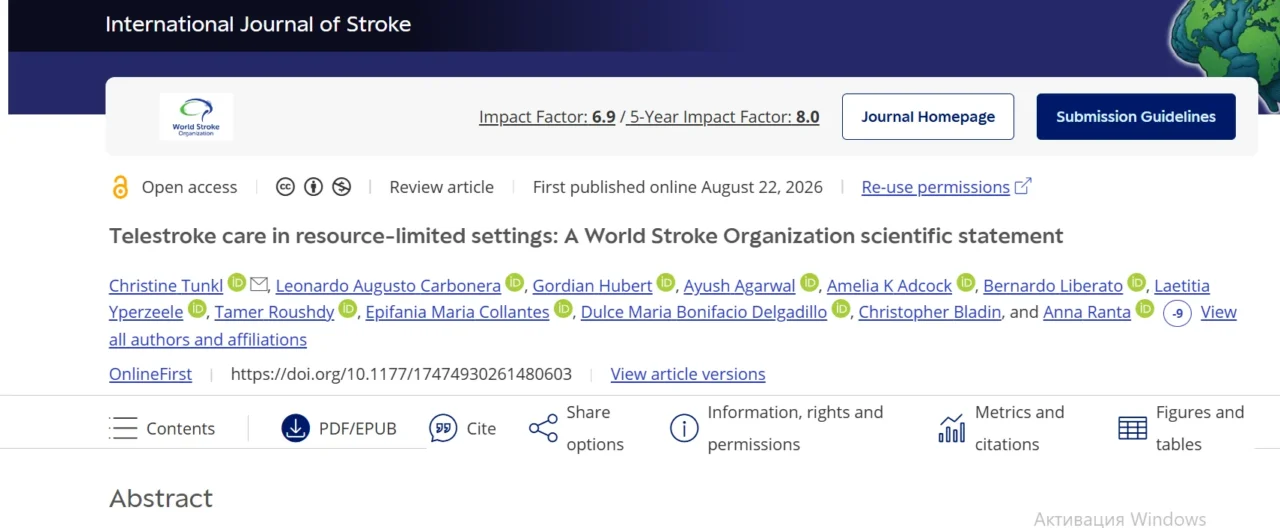1280x528 pixels.
Task: Click the PDF/EPUB download icon
Action: (x=295, y=428)
